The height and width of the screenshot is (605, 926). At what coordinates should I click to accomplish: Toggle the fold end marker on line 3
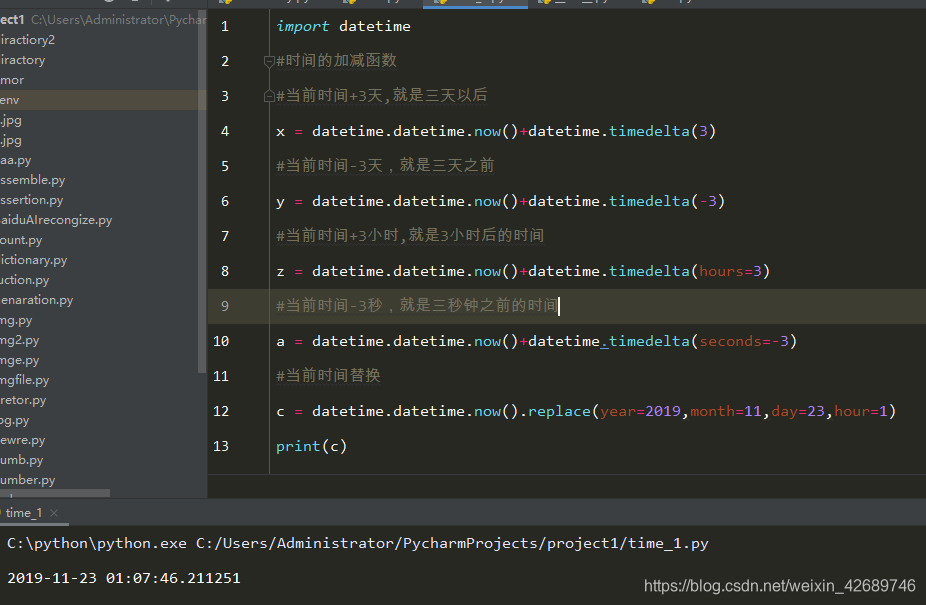(269, 96)
